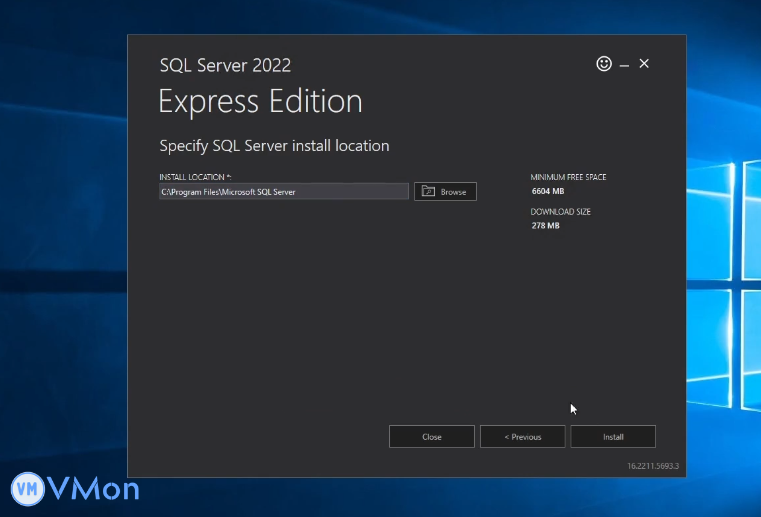The image size is (761, 517).
Task: Minimize the SQL Server installer window
Action: [x=625, y=65]
